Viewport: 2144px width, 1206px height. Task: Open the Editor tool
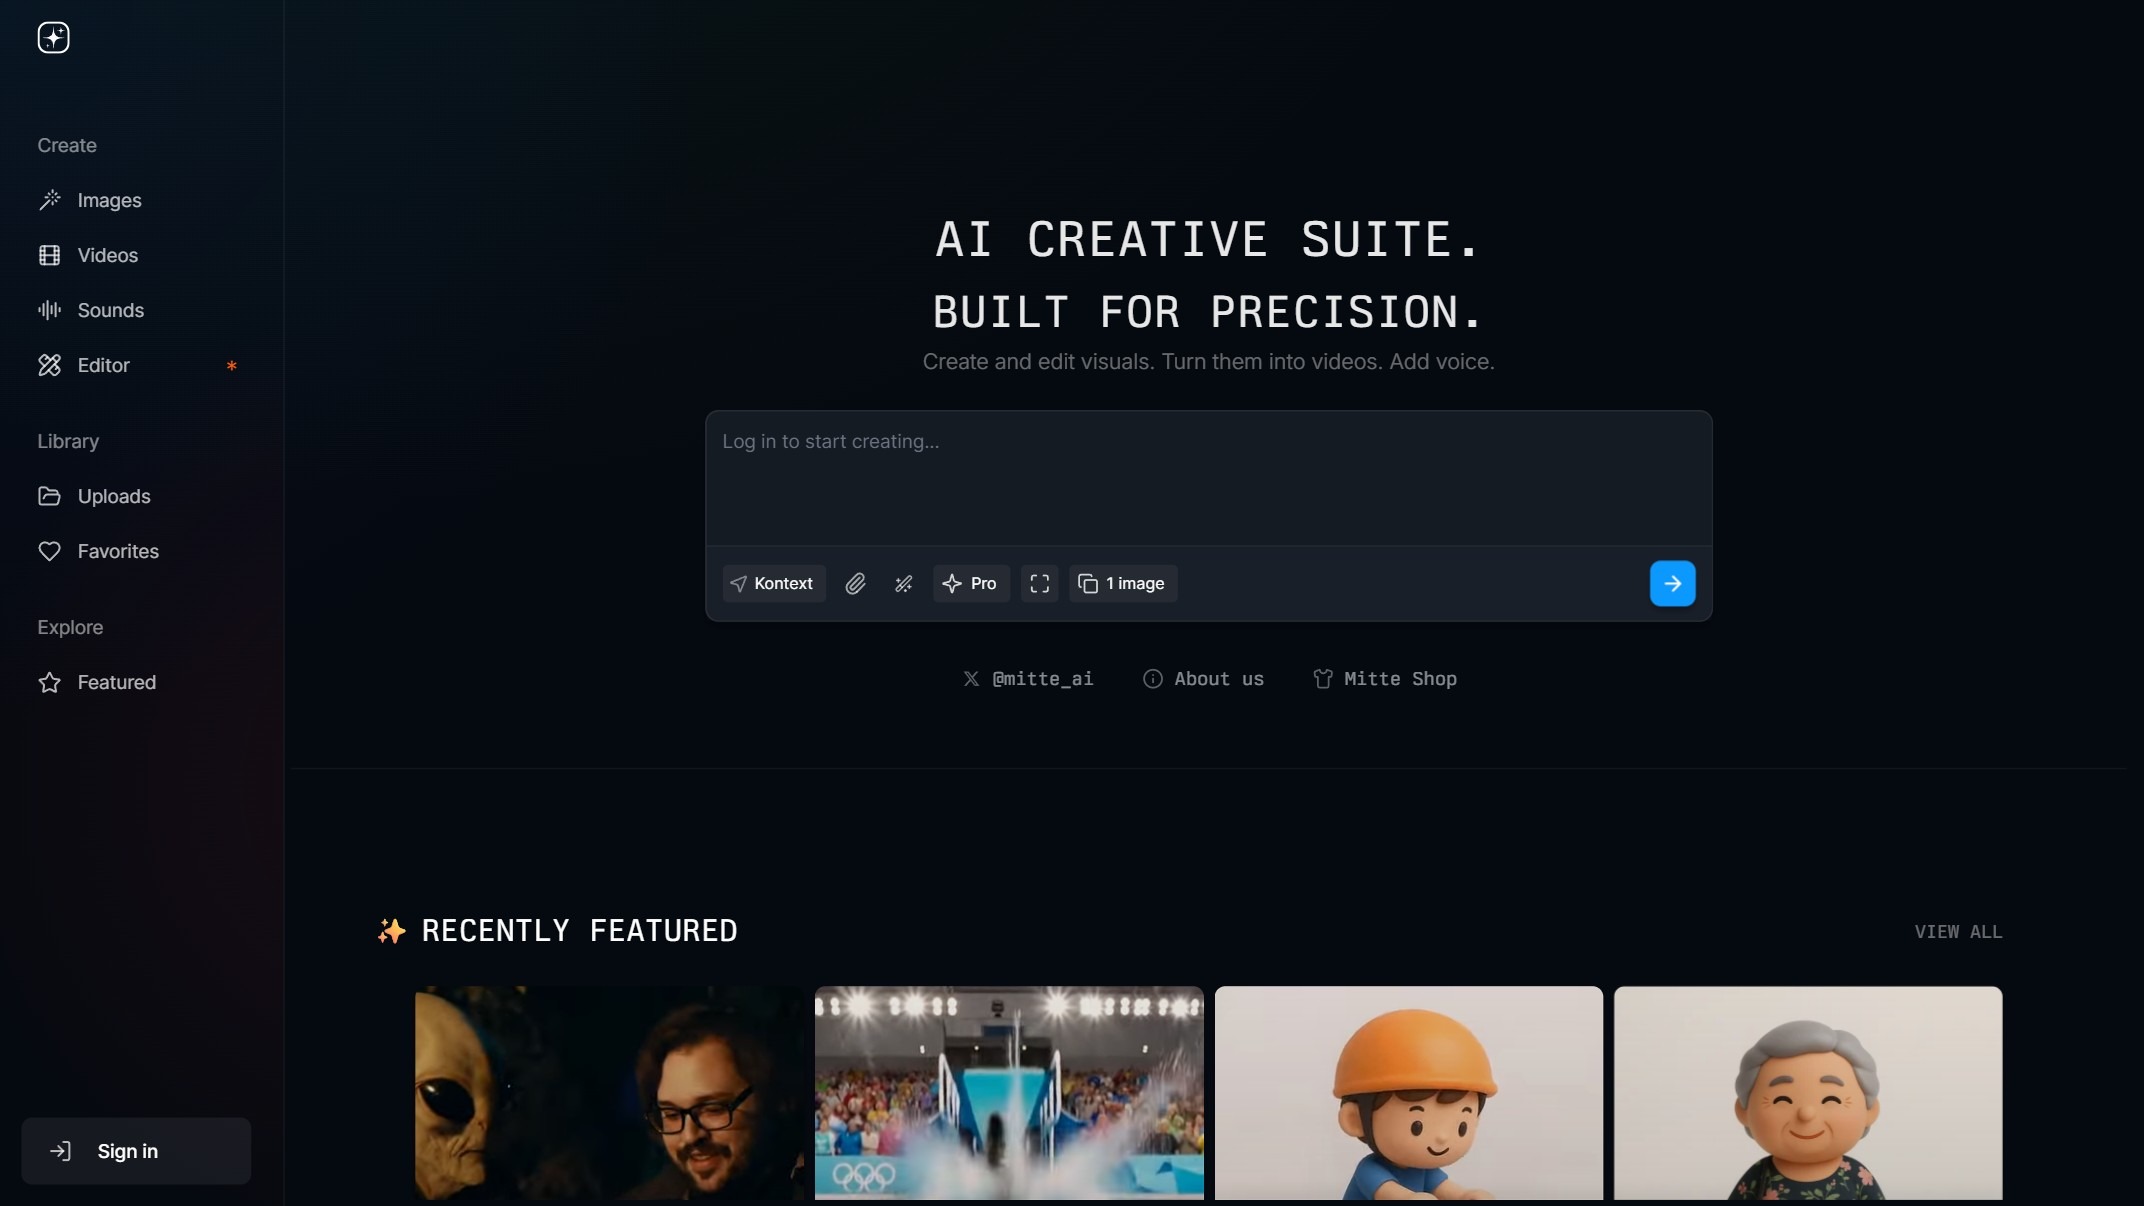[103, 366]
